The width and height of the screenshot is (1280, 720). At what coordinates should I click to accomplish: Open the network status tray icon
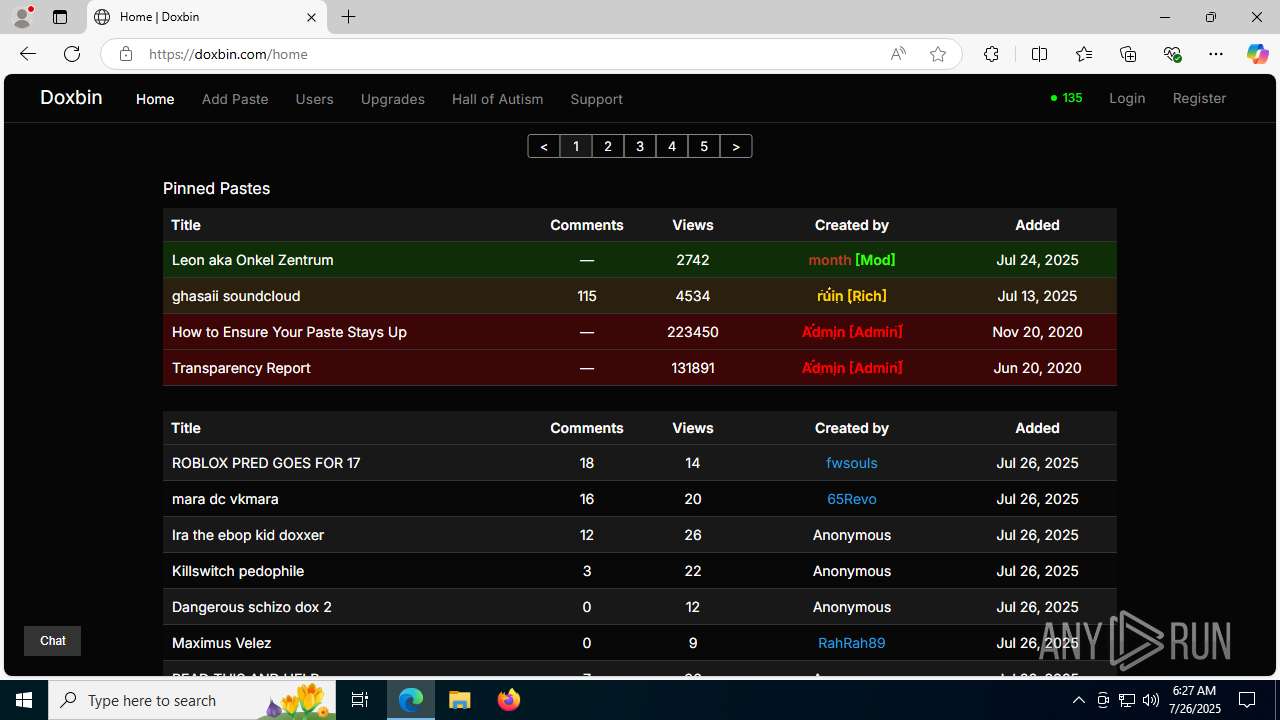(x=1126, y=700)
